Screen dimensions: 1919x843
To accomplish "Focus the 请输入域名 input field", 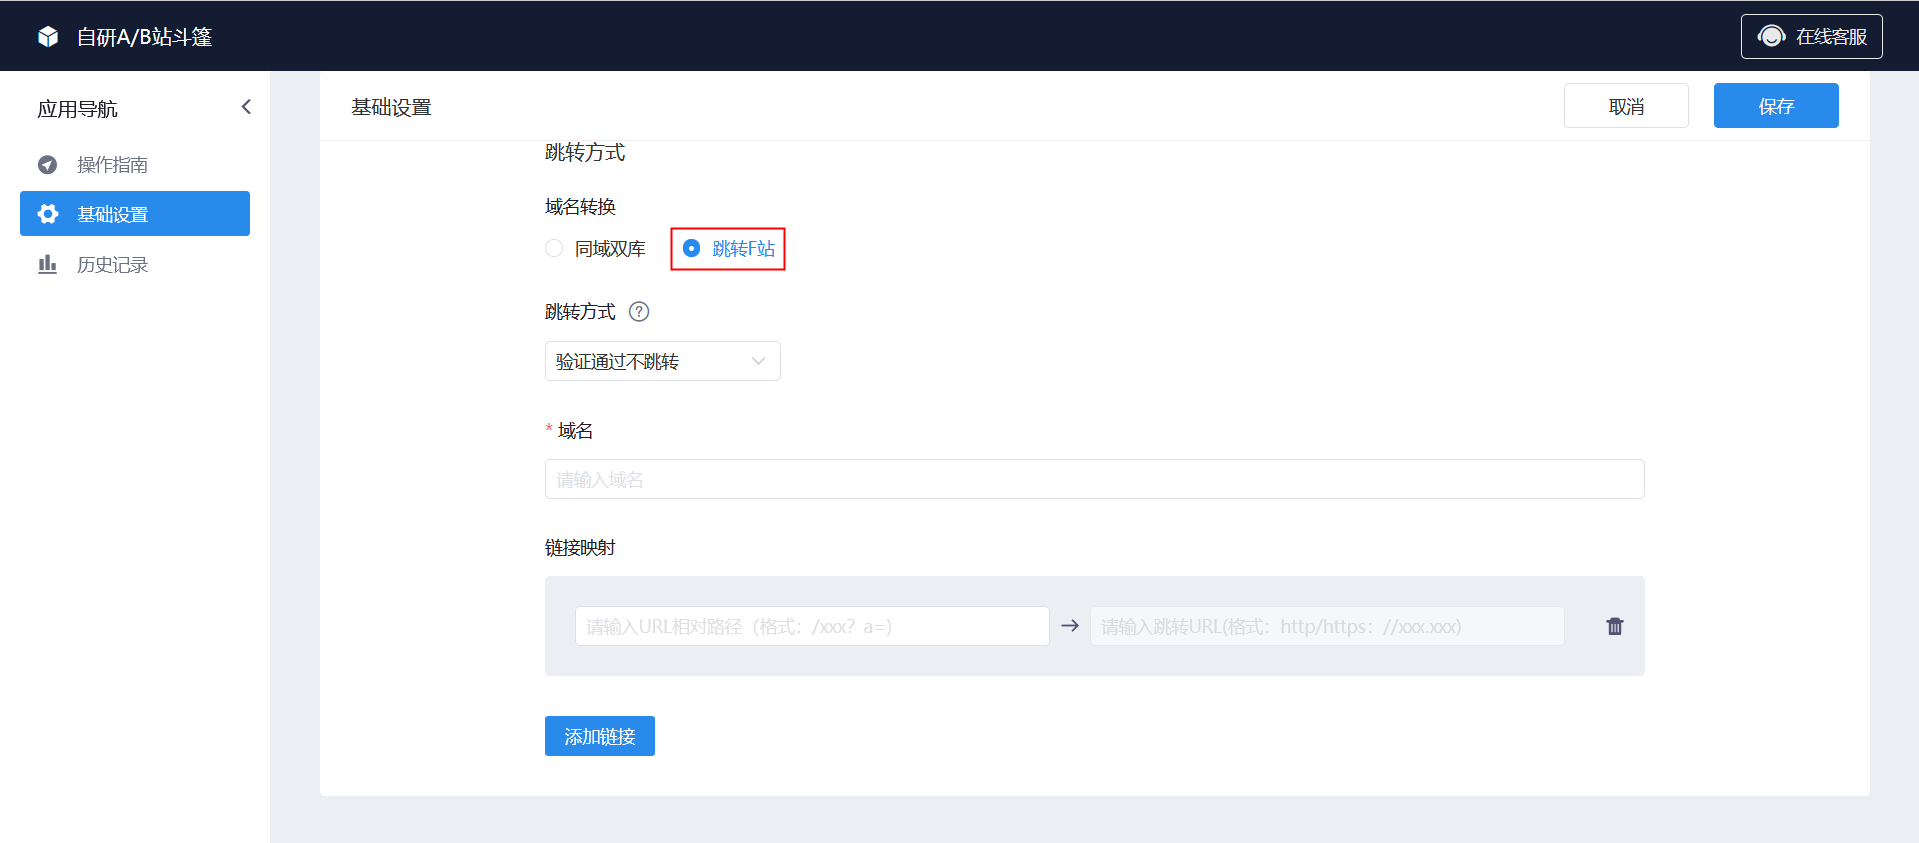I will pyautogui.click(x=1094, y=479).
